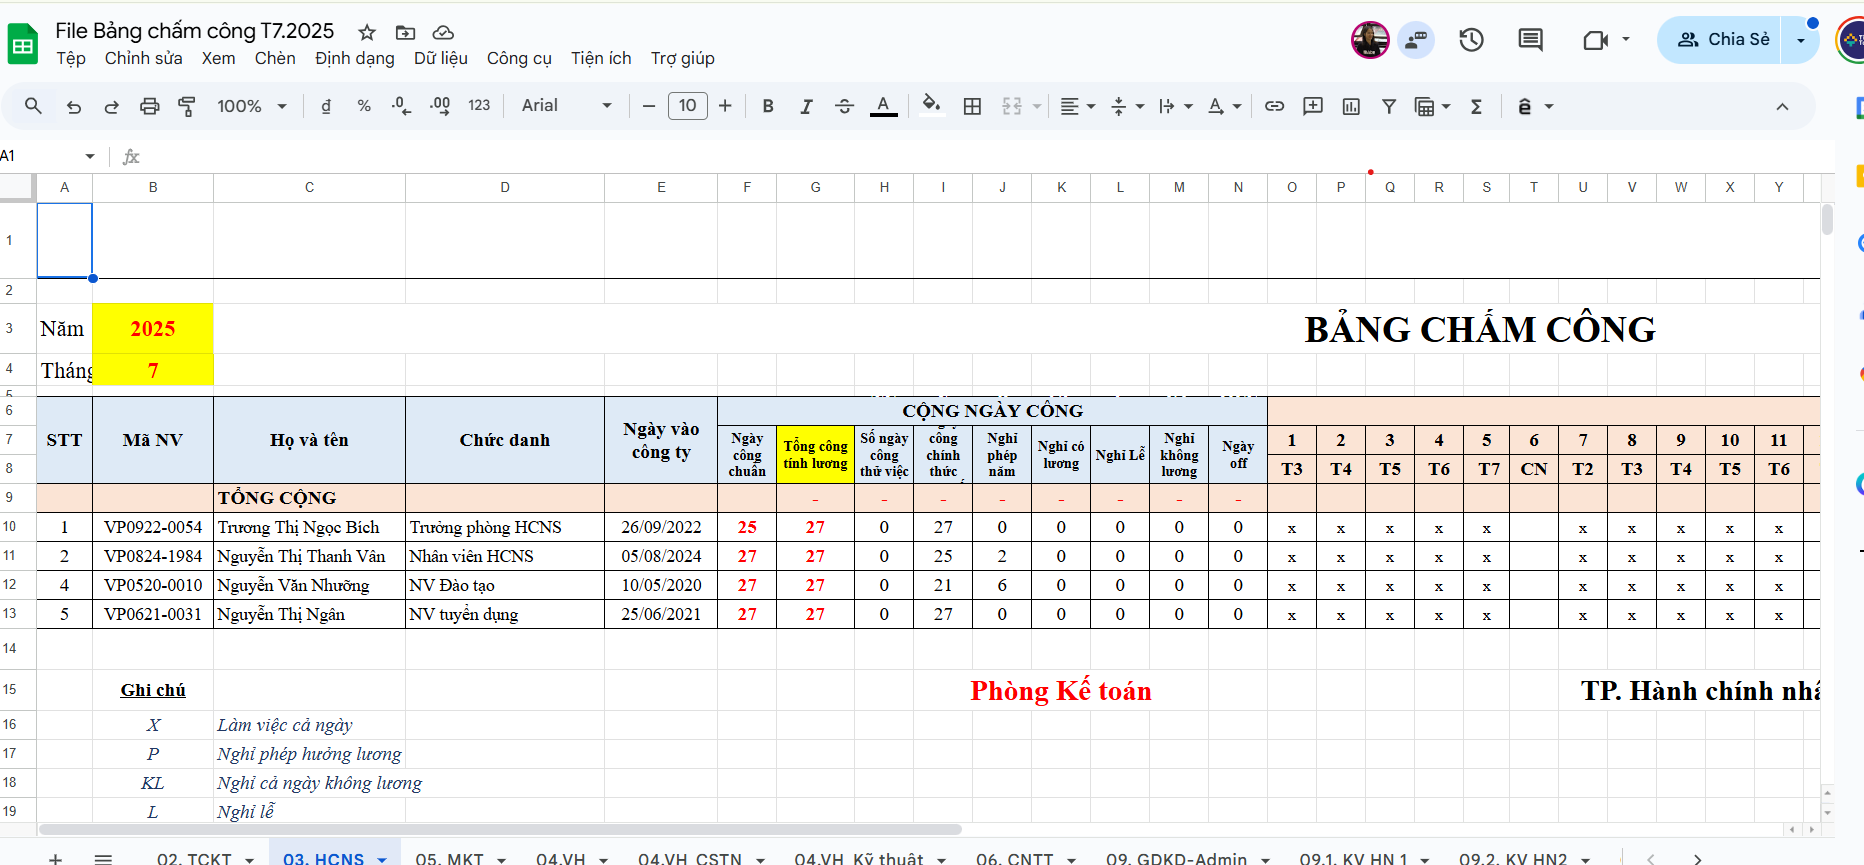Open the 03. HCNS tab dropdown arrow
1864x865 pixels.
(x=382, y=859)
